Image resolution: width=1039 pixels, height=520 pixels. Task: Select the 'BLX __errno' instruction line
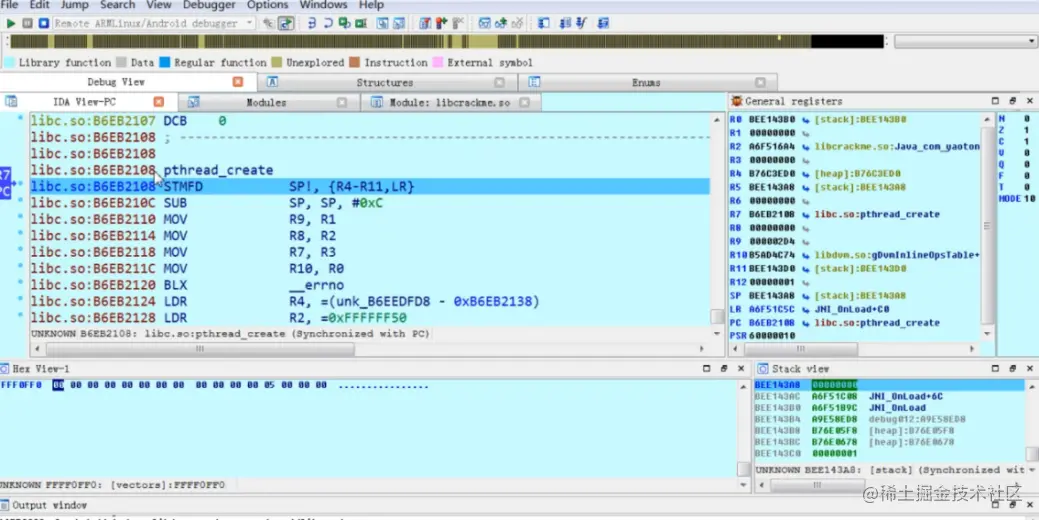tap(370, 285)
